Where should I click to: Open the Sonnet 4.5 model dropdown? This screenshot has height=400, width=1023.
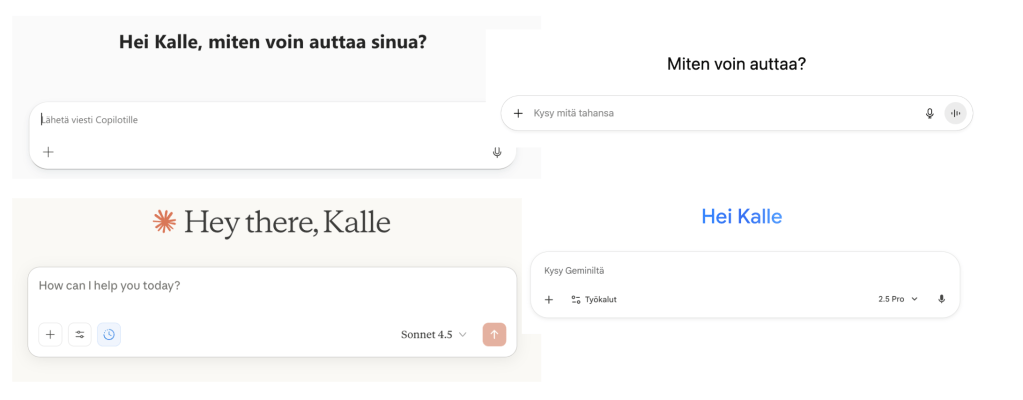pos(433,335)
